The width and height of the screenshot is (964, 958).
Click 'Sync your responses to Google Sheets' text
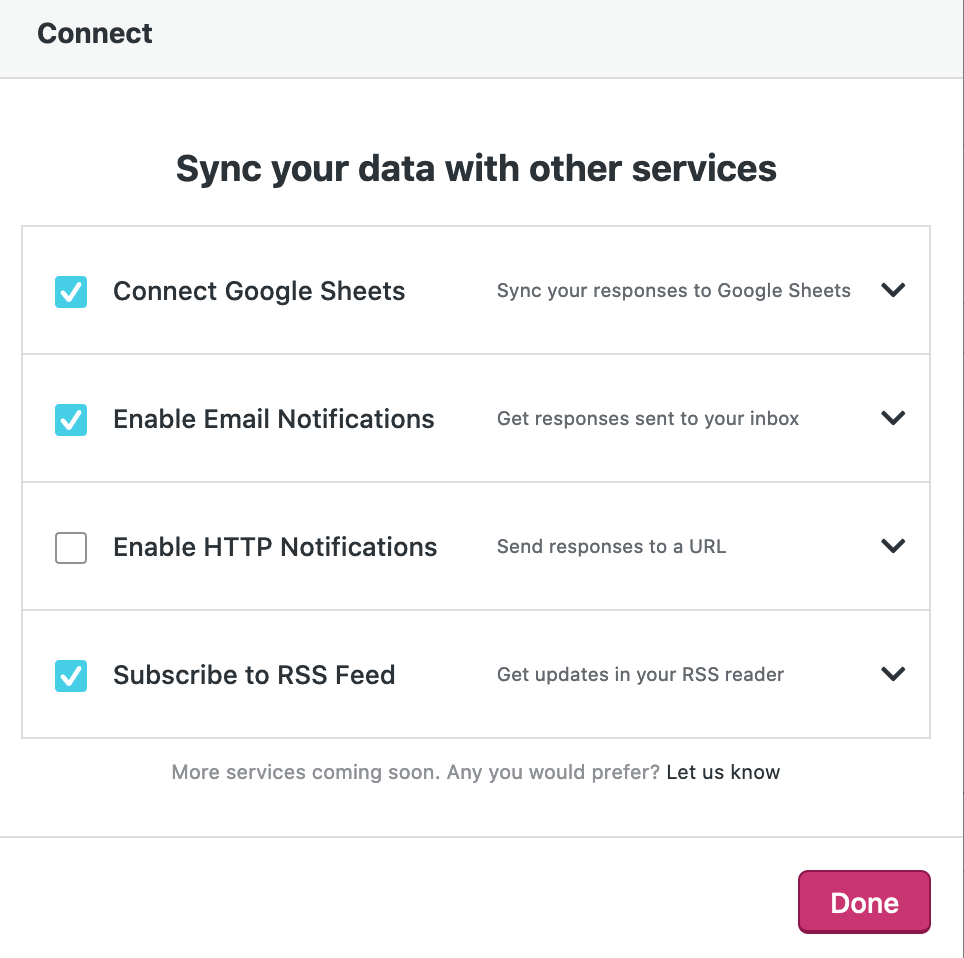(674, 291)
